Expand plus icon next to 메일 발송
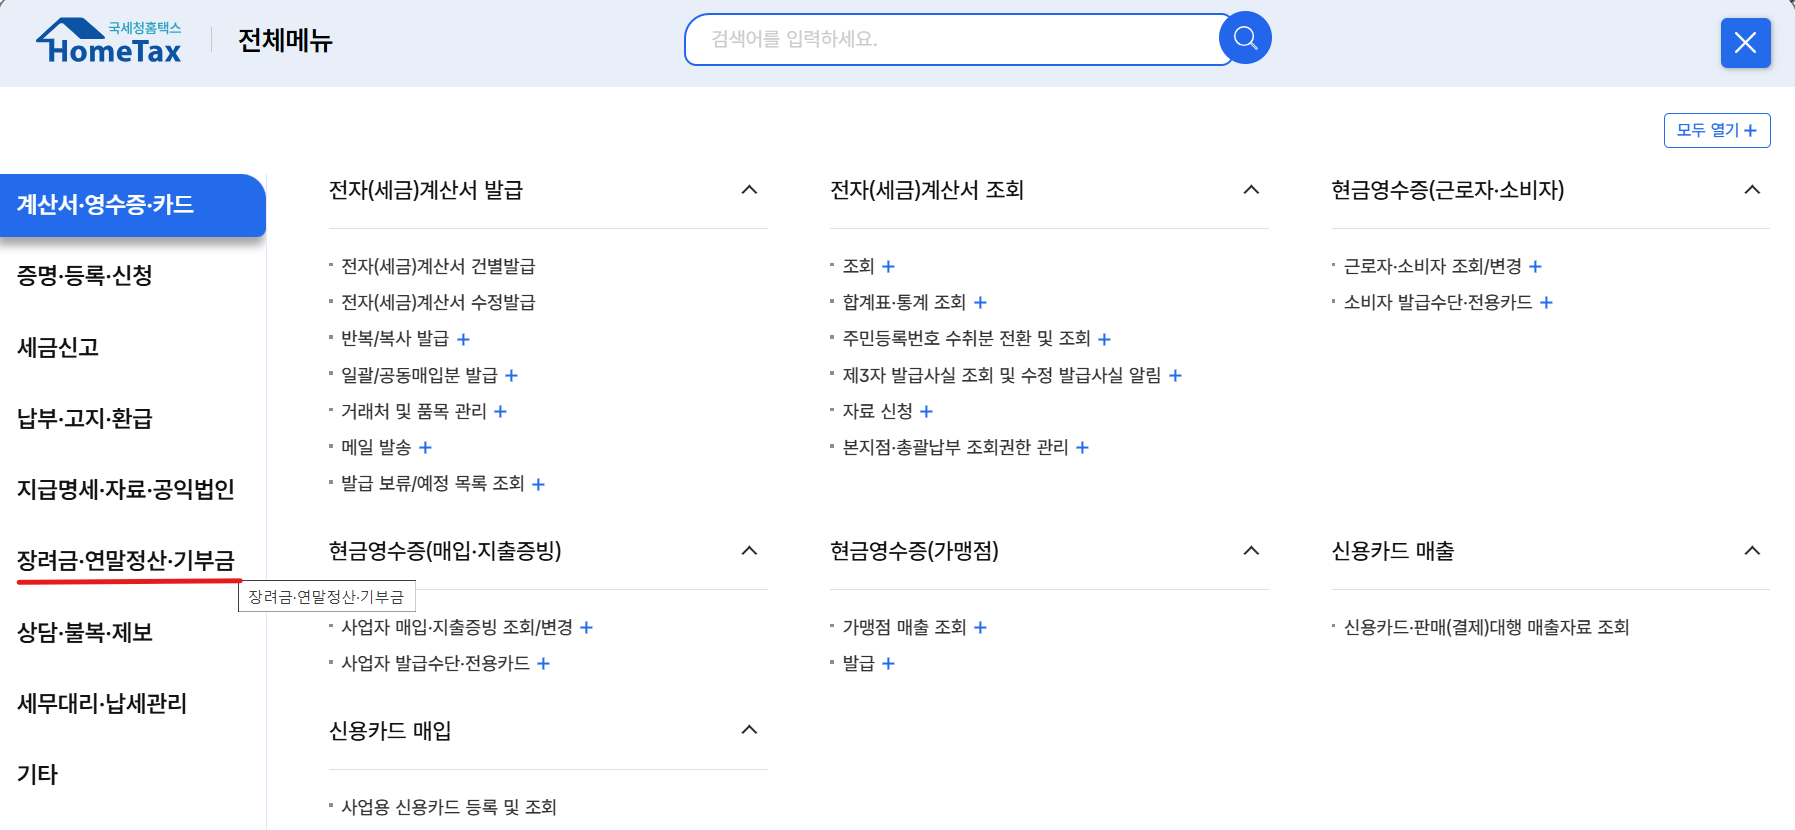 click(425, 448)
